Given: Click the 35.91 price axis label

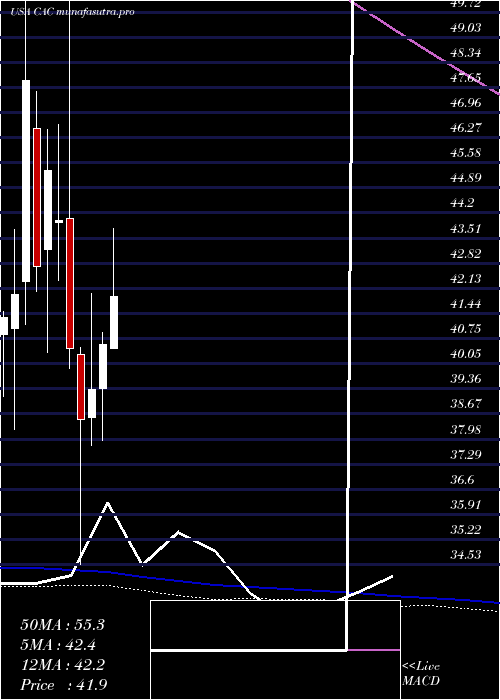Looking at the screenshot, I should point(466,504).
